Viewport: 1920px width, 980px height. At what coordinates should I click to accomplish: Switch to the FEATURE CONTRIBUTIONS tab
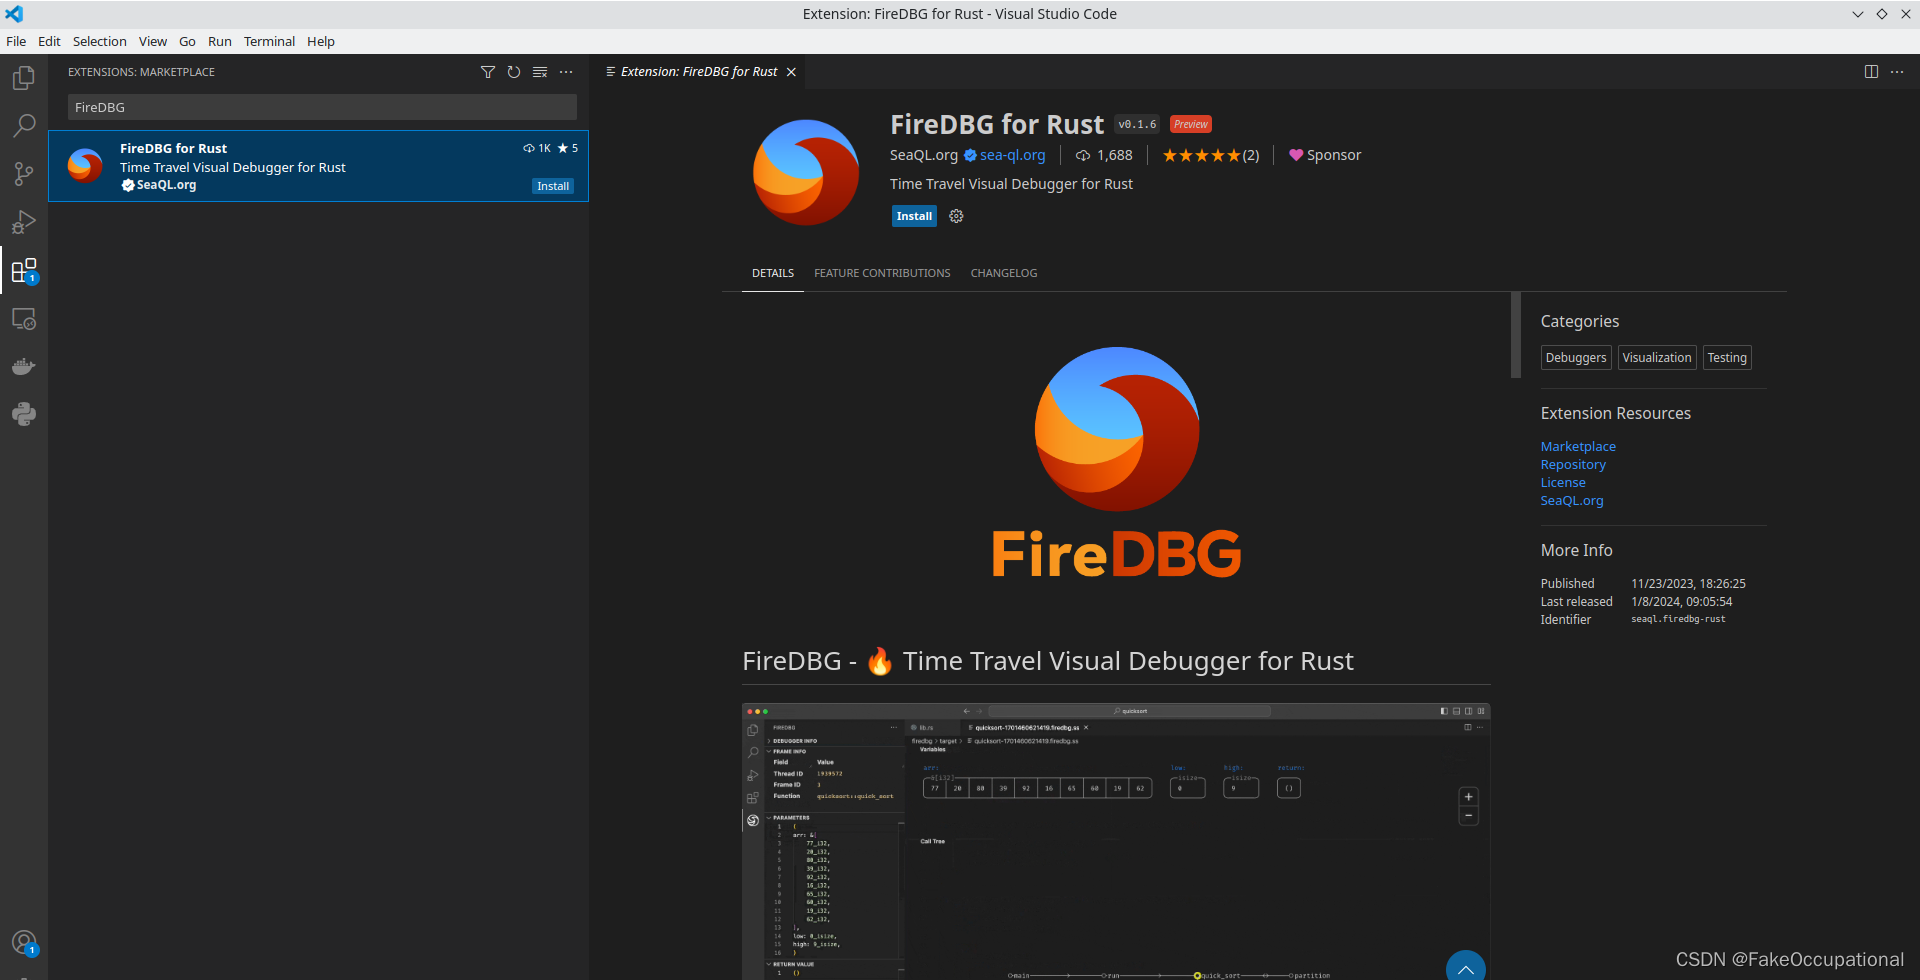tap(882, 273)
